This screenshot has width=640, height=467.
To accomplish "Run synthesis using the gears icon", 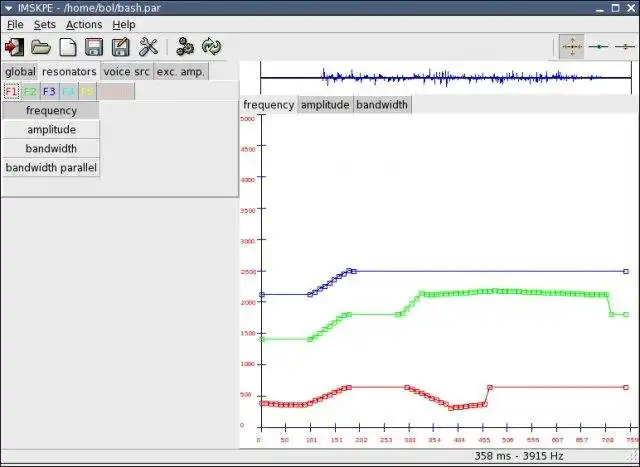I will click(185, 47).
